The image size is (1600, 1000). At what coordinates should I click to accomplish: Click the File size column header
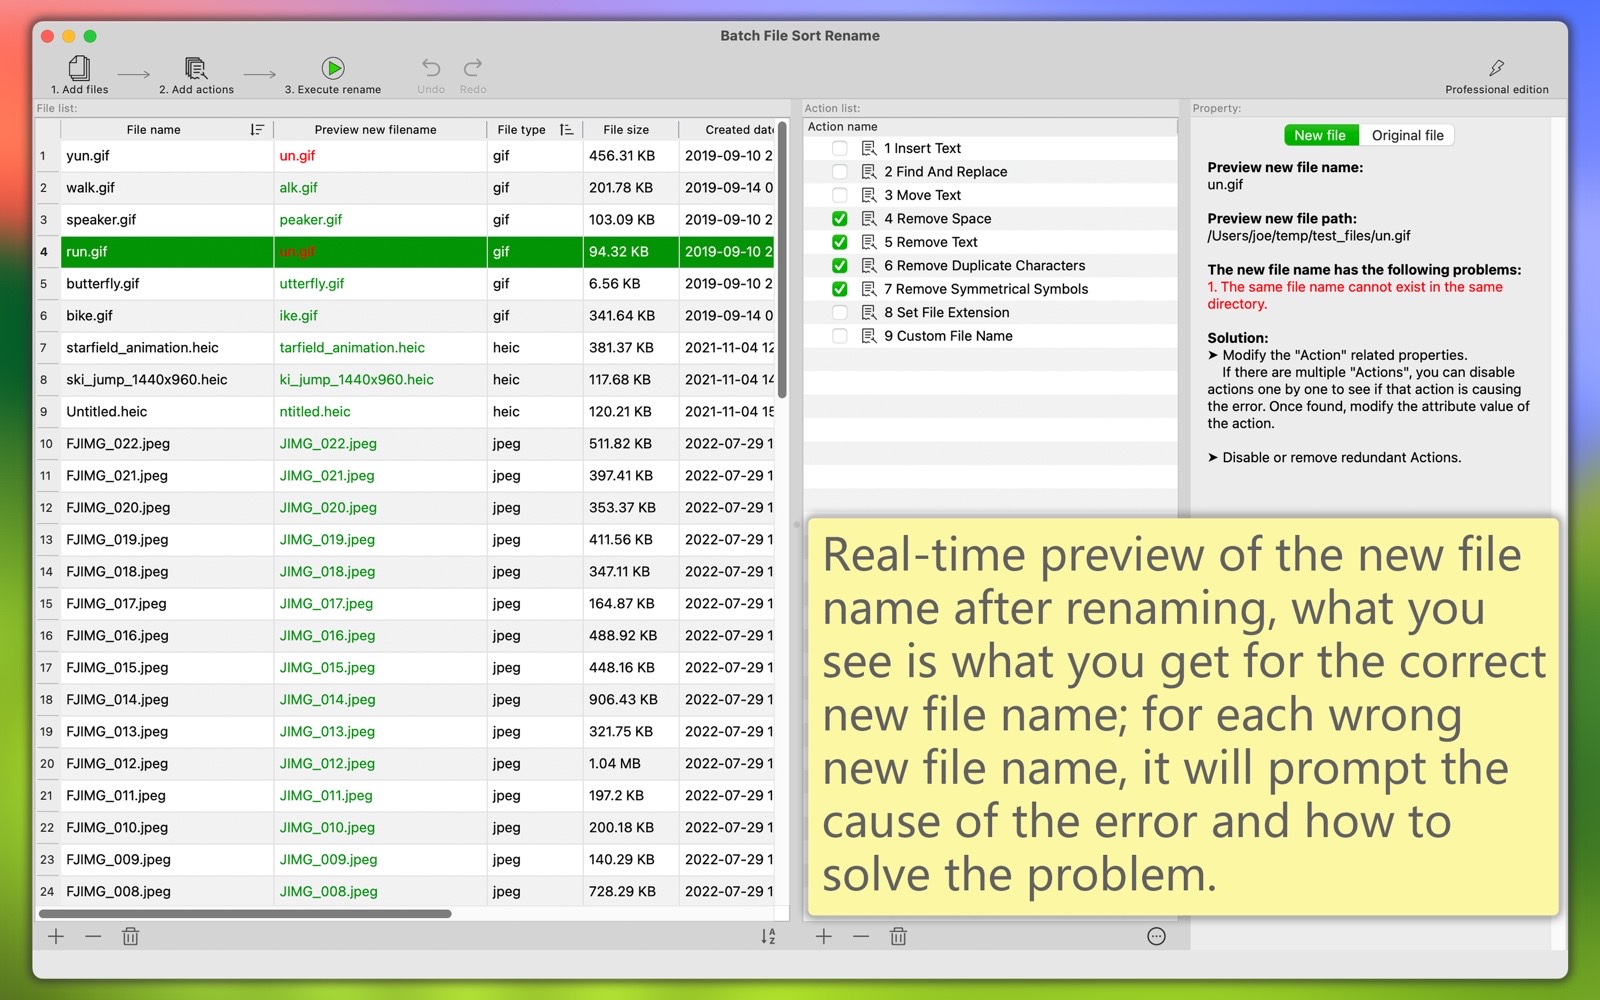click(626, 130)
